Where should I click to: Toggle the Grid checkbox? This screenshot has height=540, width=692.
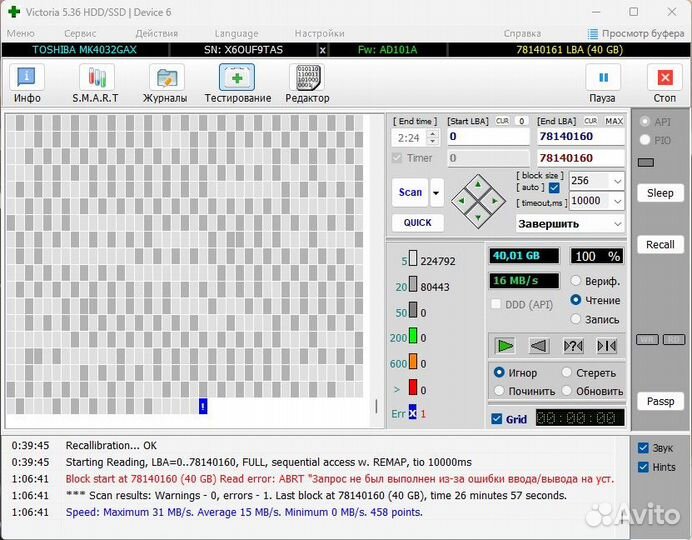pyautogui.click(x=497, y=419)
